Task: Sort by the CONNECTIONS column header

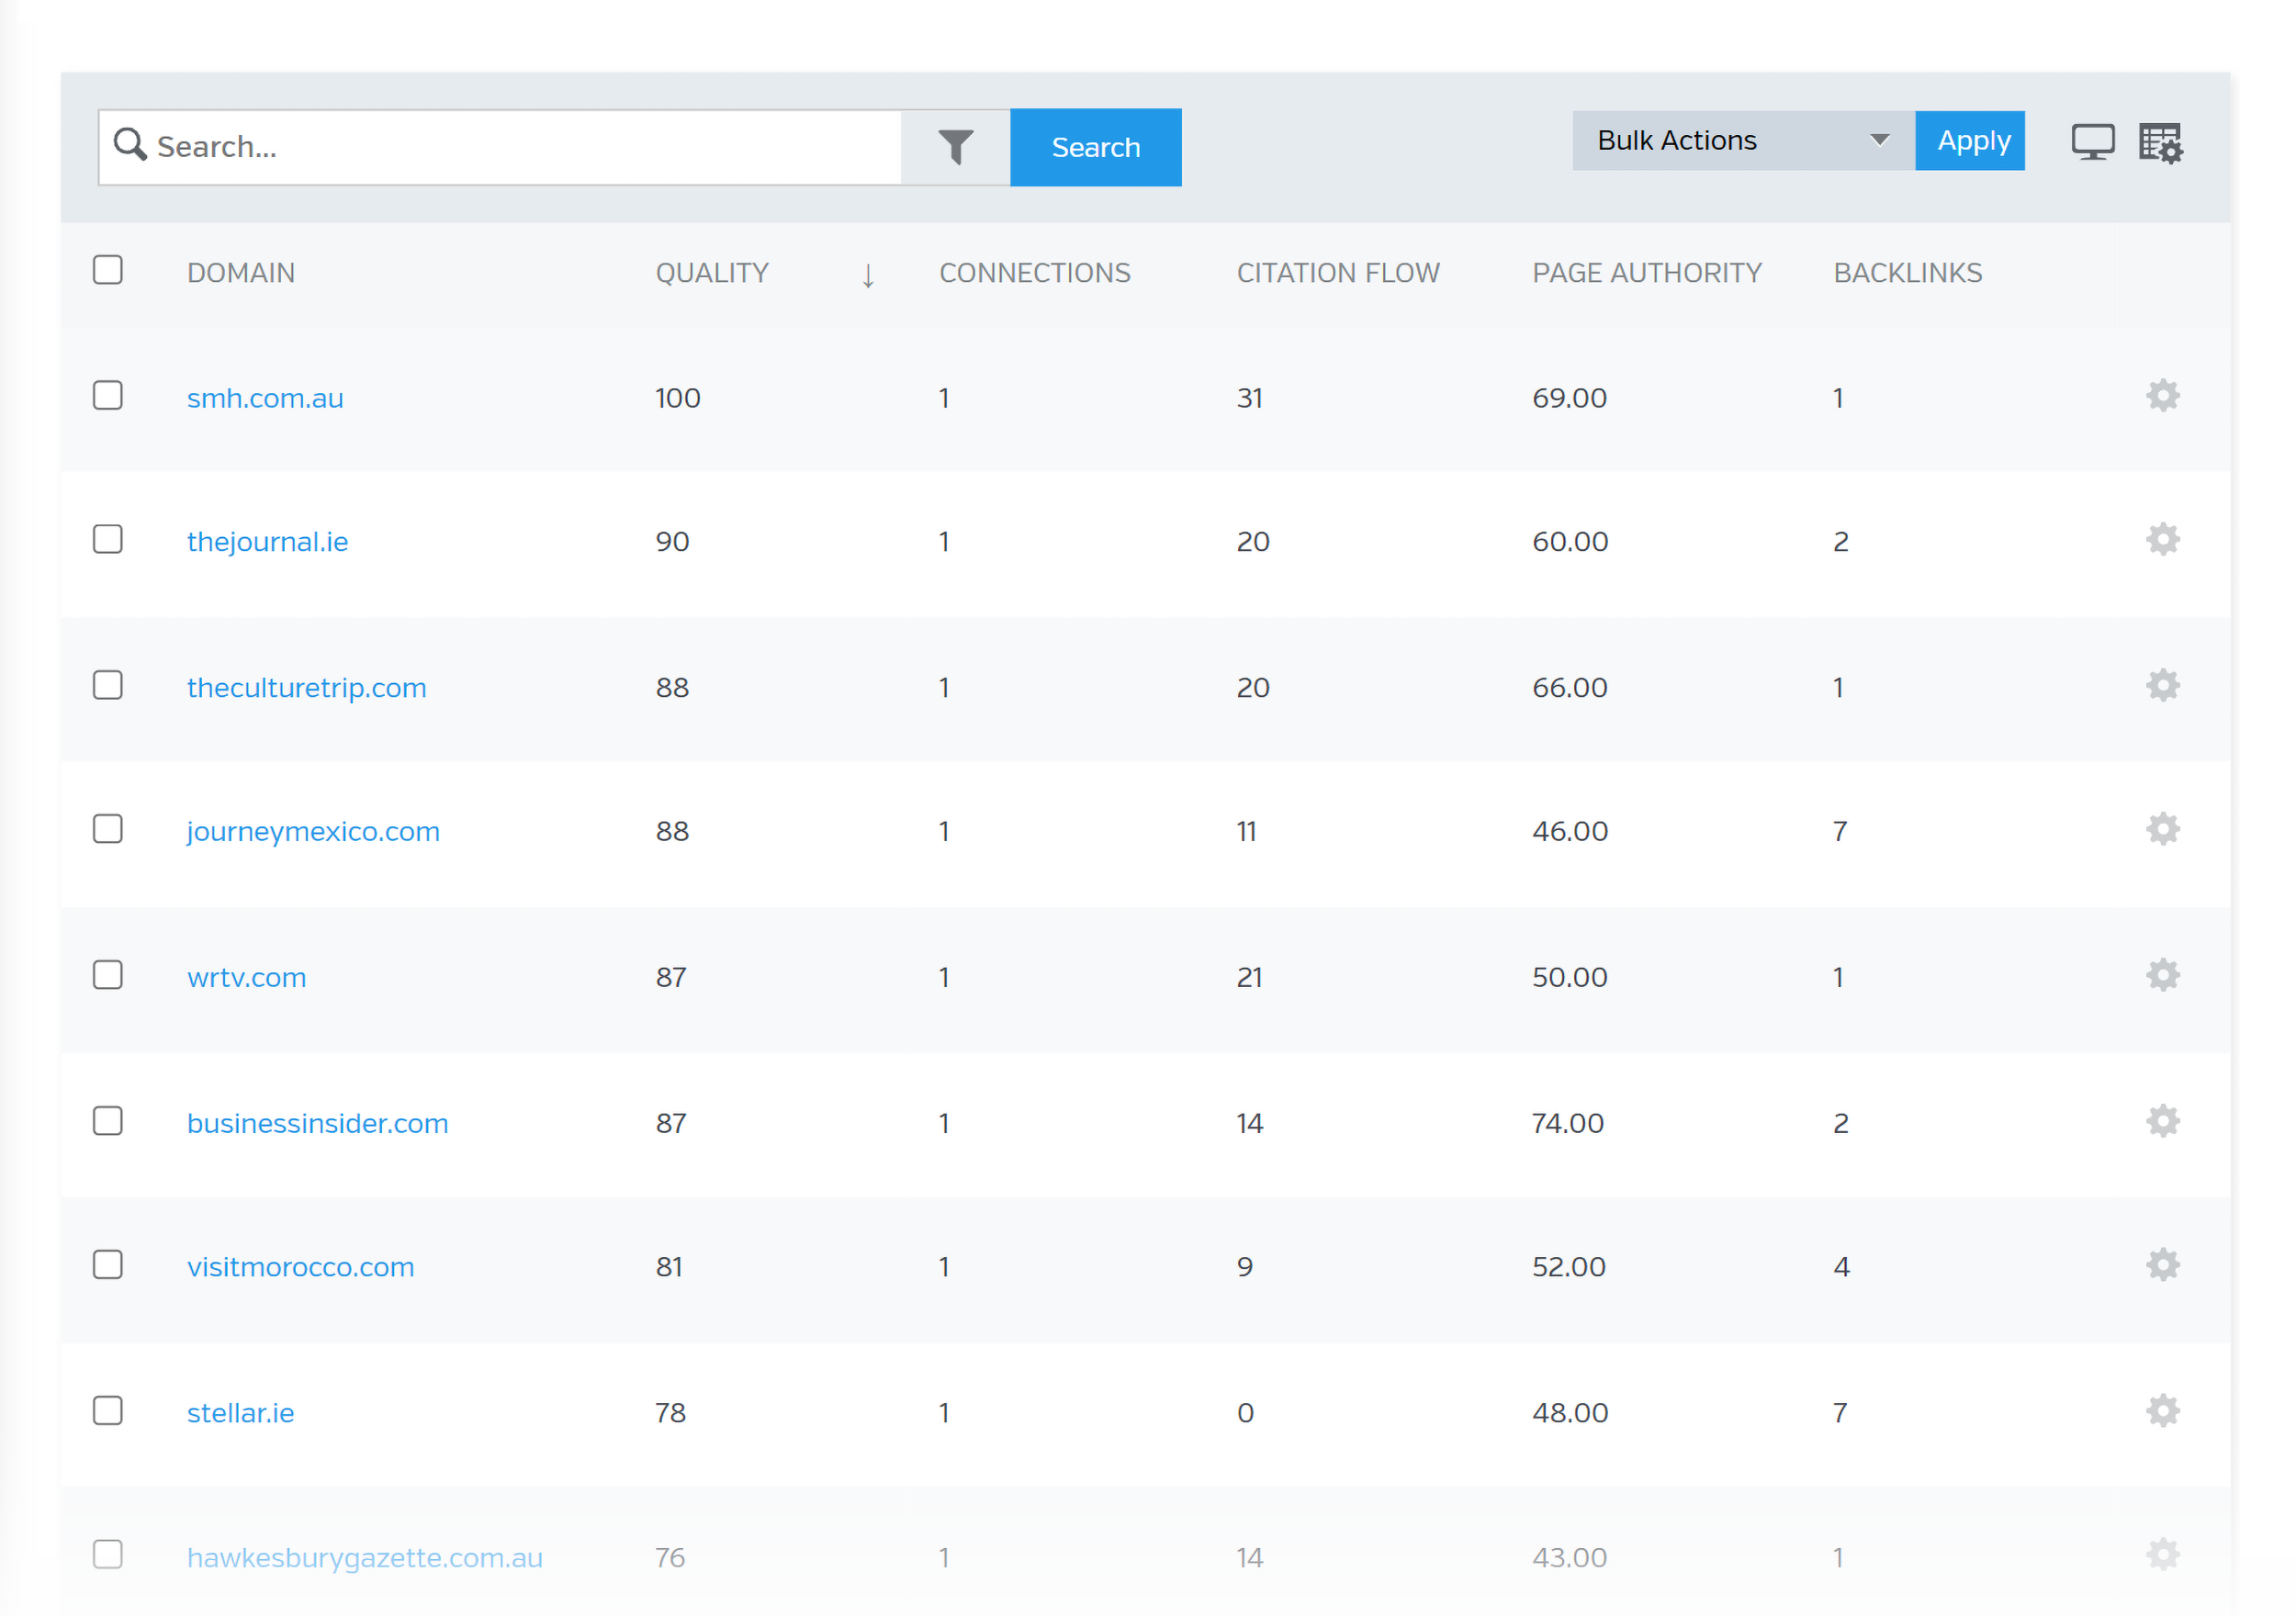Action: [x=1035, y=273]
